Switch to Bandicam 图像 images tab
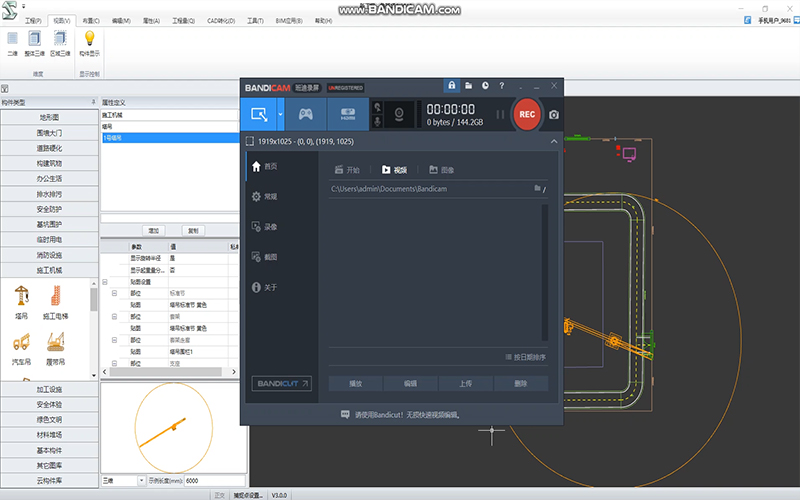The width and height of the screenshot is (800, 500). pos(441,170)
